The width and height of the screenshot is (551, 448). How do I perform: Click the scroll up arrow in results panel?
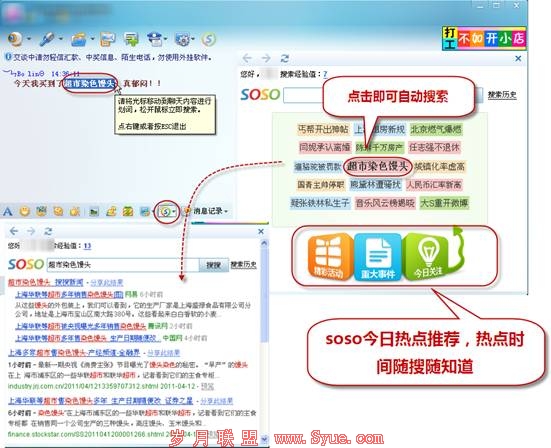pos(264,243)
